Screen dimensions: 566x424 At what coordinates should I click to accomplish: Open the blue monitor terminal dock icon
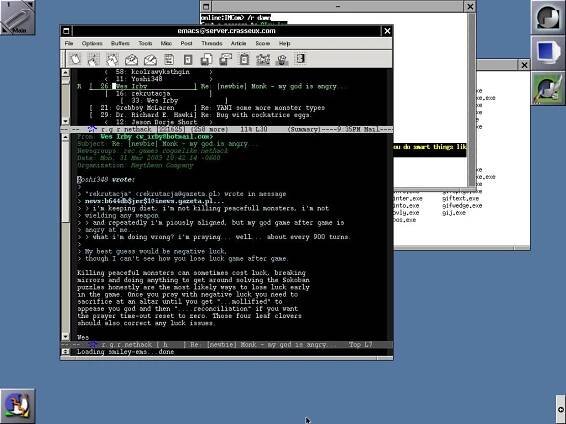coord(548,53)
